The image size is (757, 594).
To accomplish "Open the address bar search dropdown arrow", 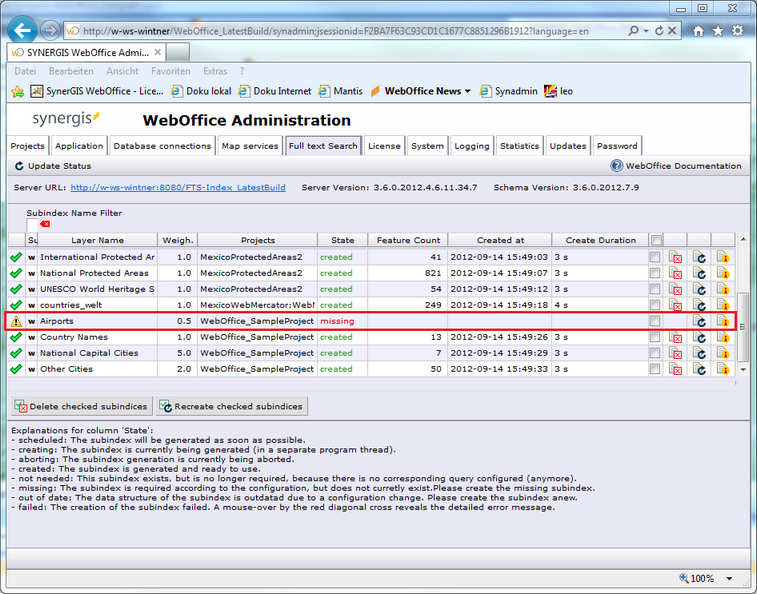I will (646, 31).
